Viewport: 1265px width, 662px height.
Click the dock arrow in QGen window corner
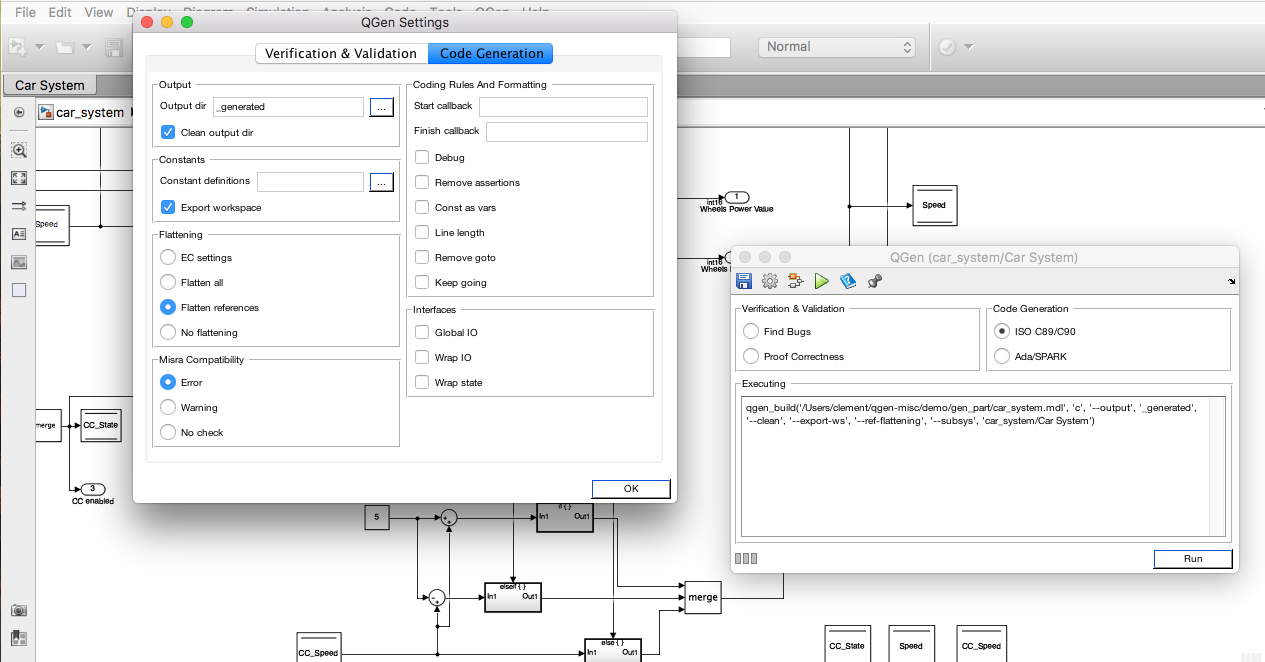[x=1231, y=282]
